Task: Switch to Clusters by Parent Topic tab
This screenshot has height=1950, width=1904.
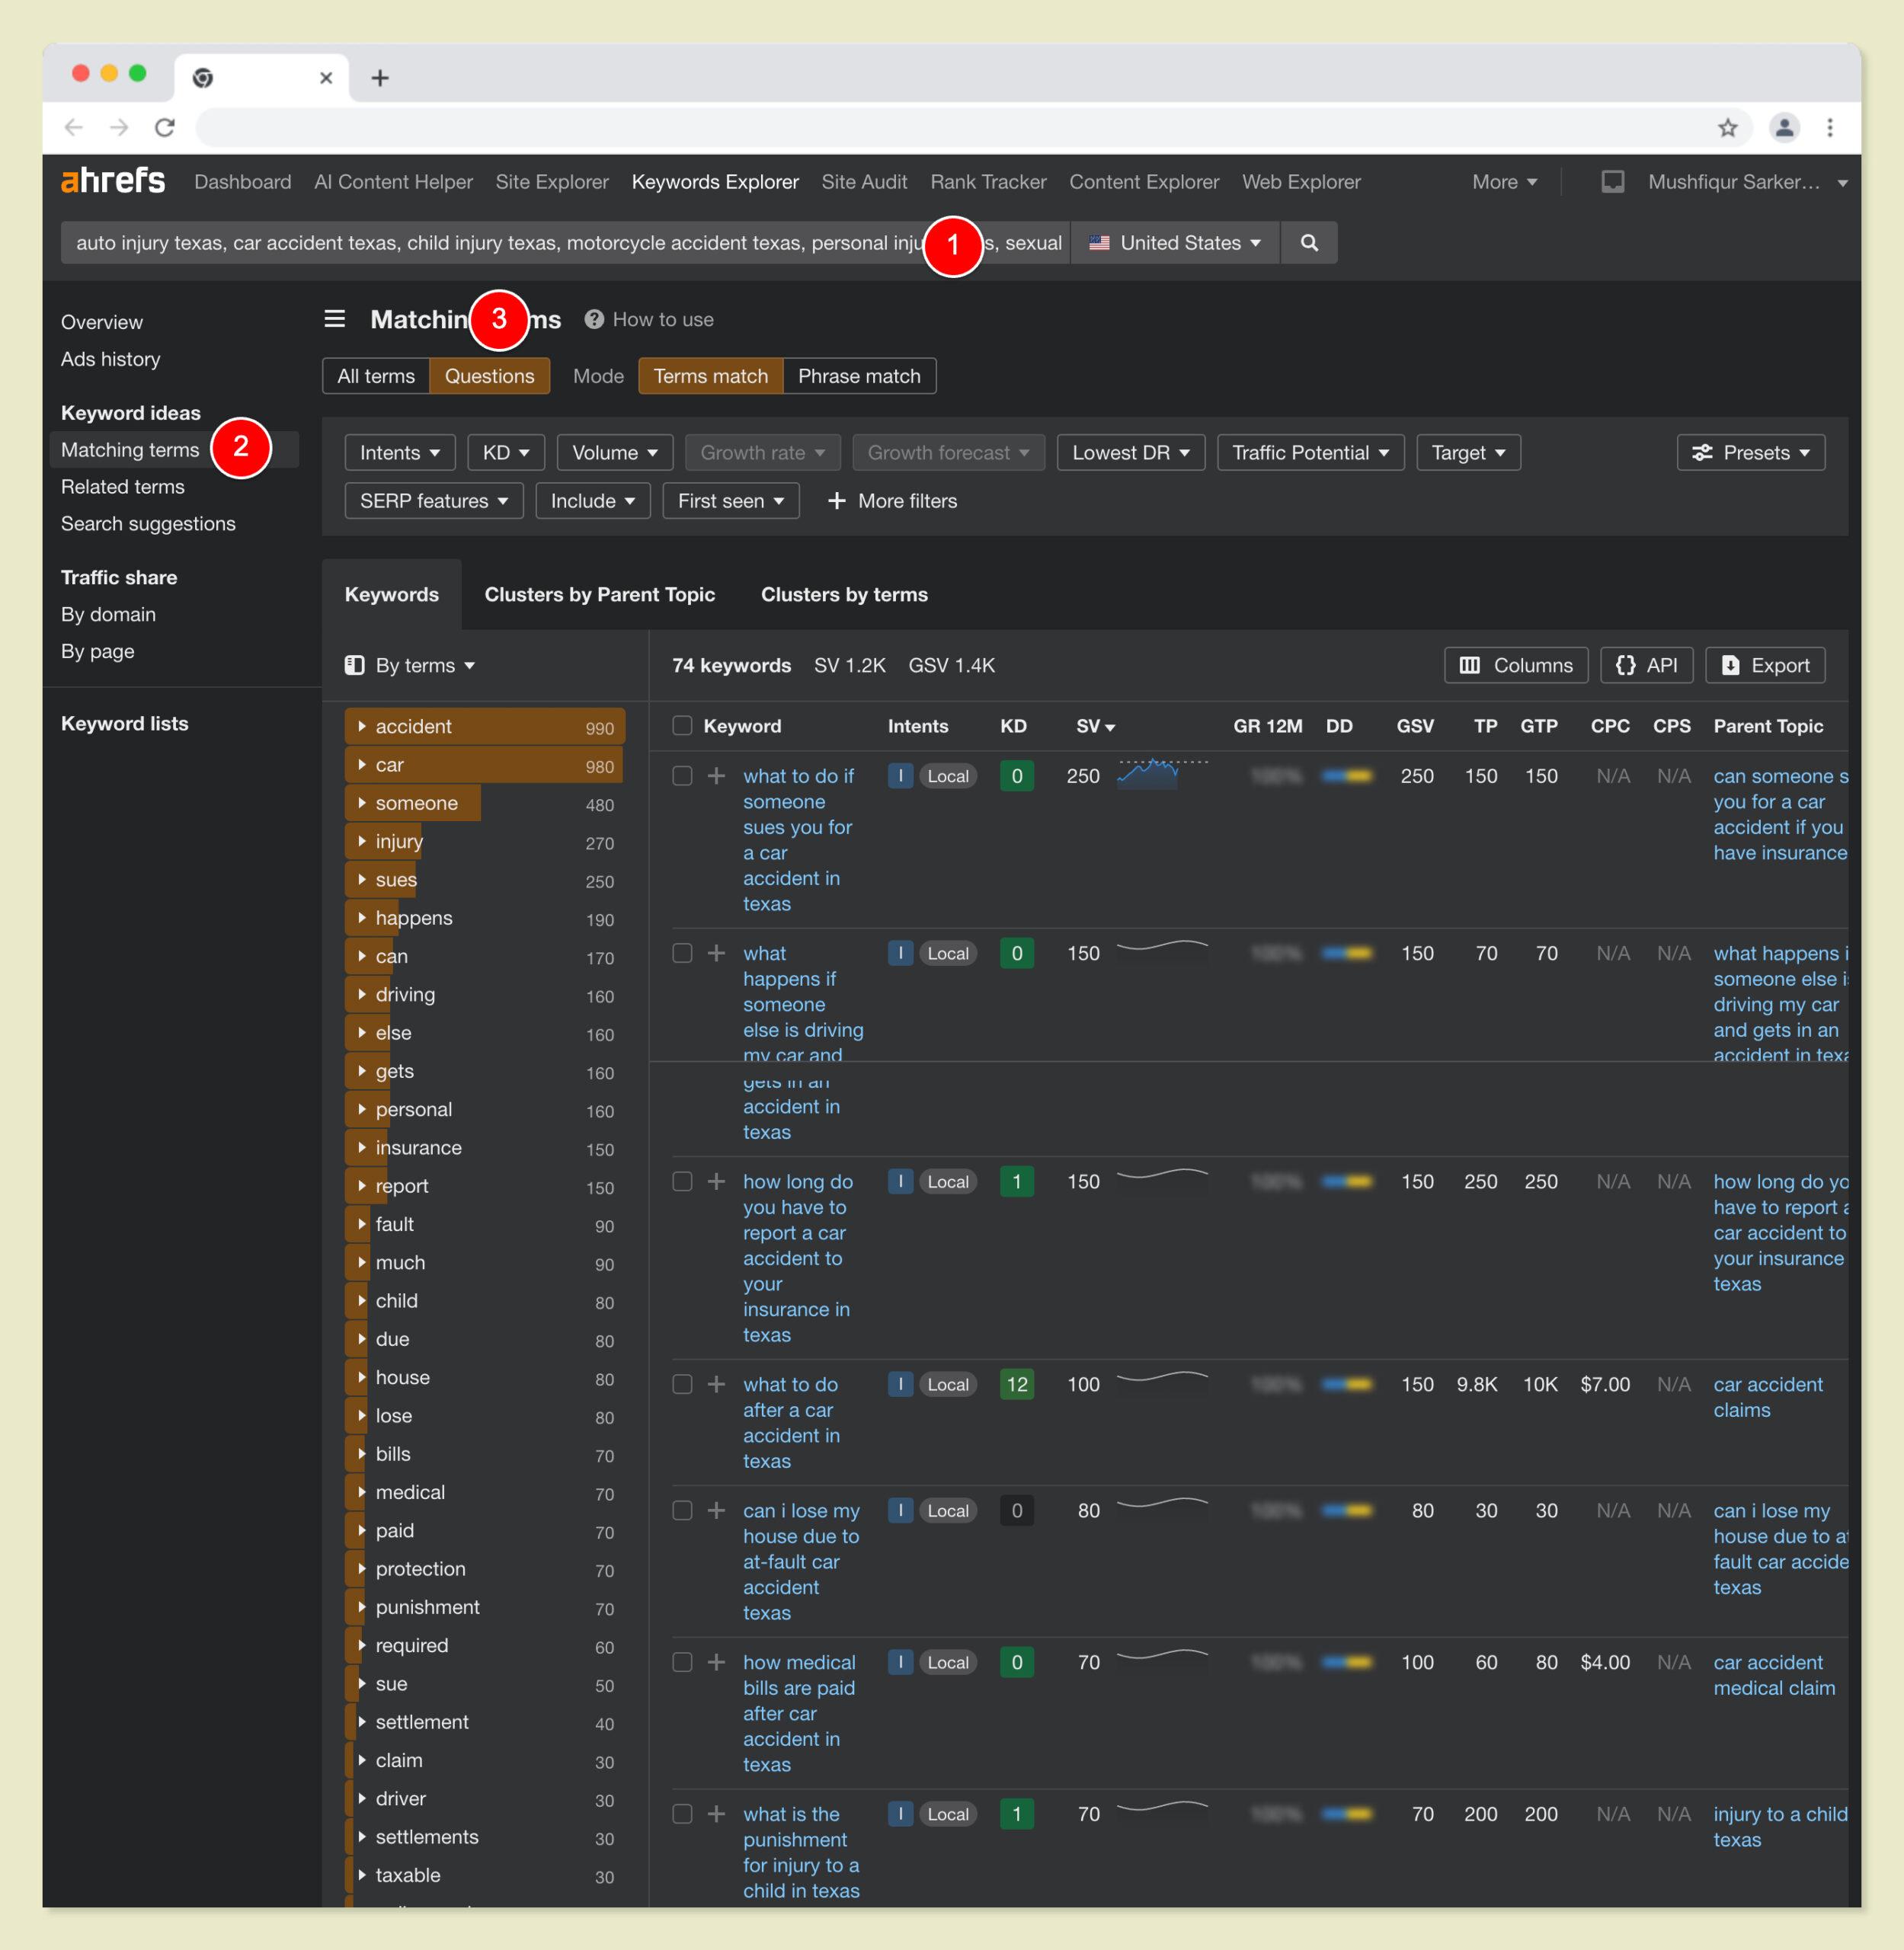Action: click(599, 595)
